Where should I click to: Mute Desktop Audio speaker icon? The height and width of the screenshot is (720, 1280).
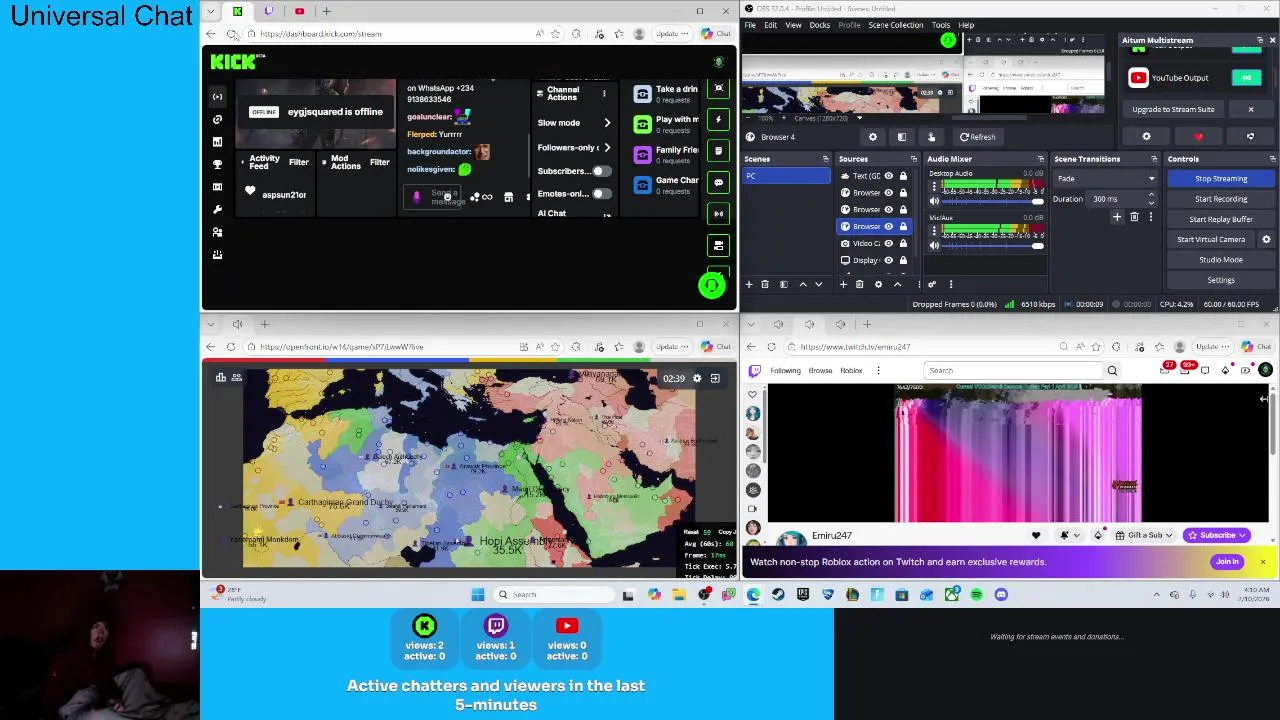[x=934, y=201]
